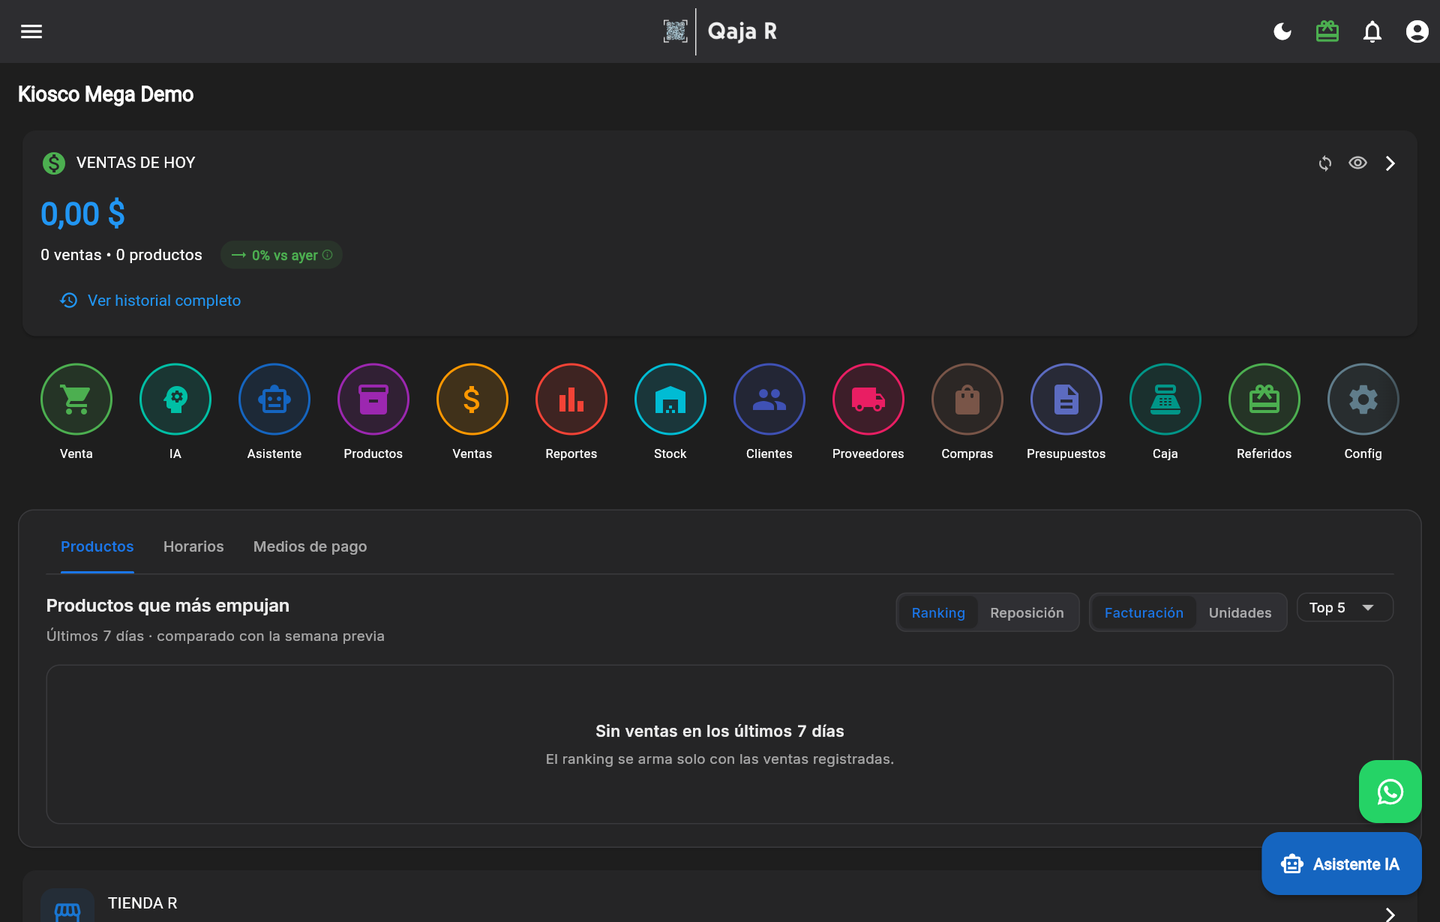Launch the Asistente robot shortcut
The height and width of the screenshot is (922, 1440).
pyautogui.click(x=274, y=399)
